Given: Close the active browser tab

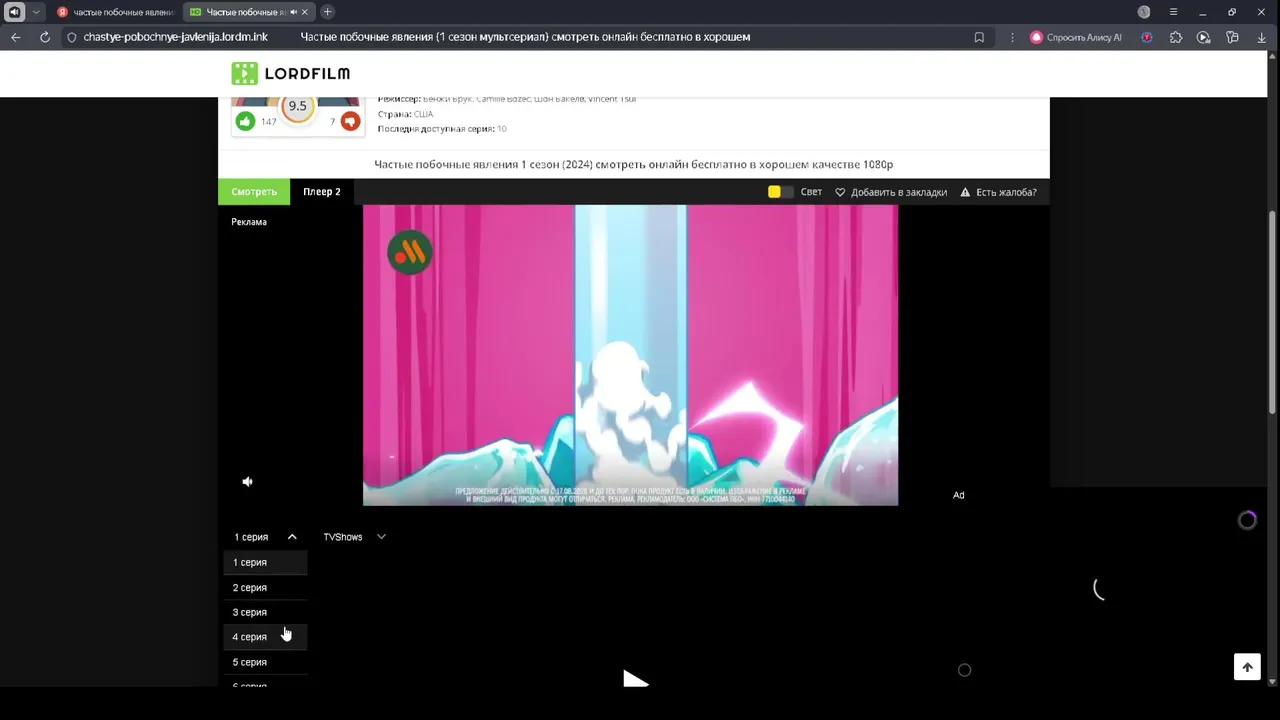Looking at the screenshot, I should [305, 12].
